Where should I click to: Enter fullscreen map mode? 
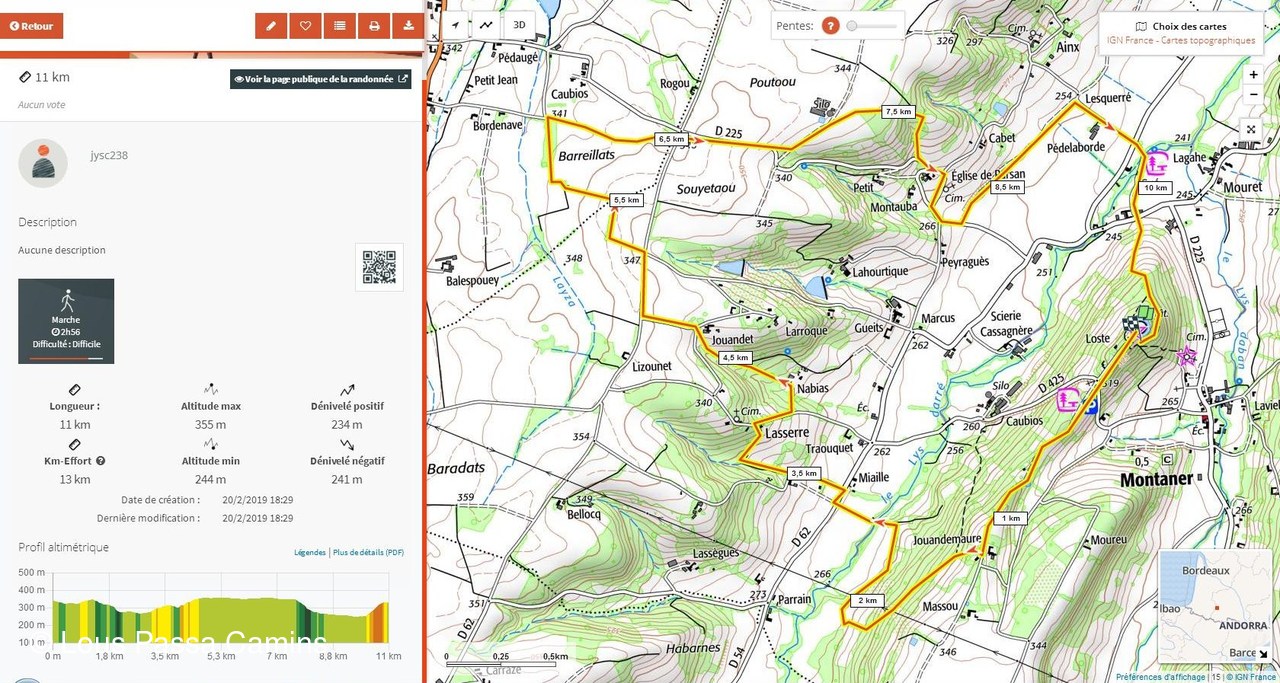click(1252, 129)
